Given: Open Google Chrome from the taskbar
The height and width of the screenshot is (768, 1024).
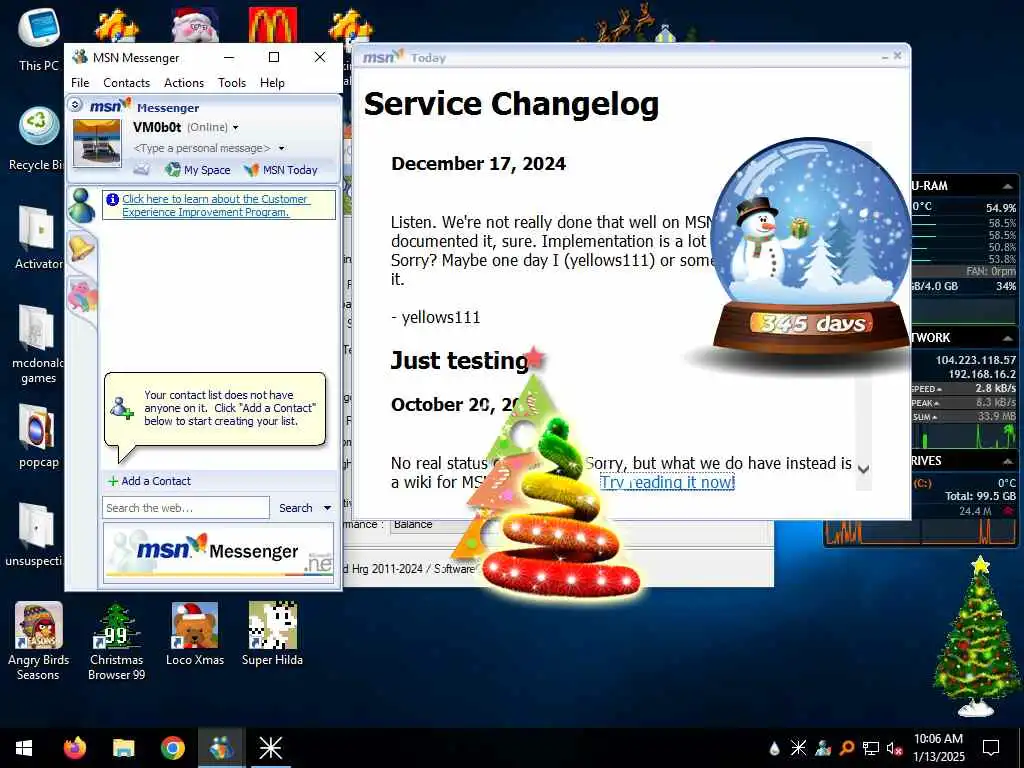Looking at the screenshot, I should 172,748.
